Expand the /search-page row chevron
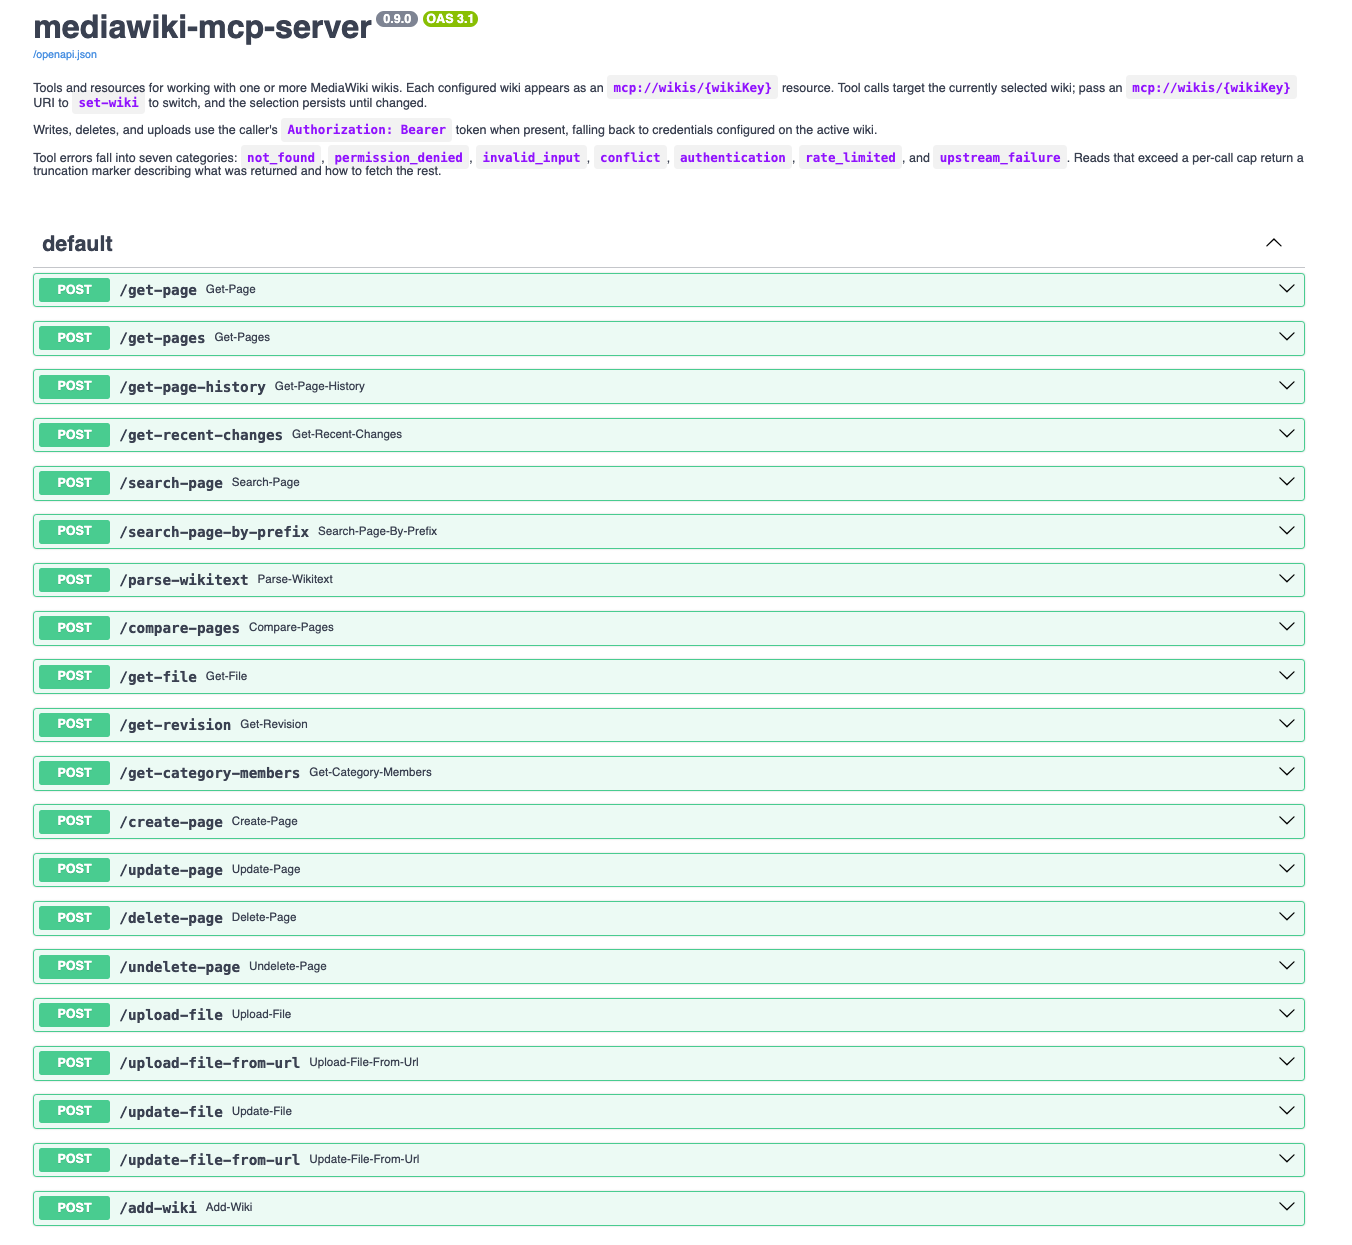The image size is (1352, 1245). 1287,482
